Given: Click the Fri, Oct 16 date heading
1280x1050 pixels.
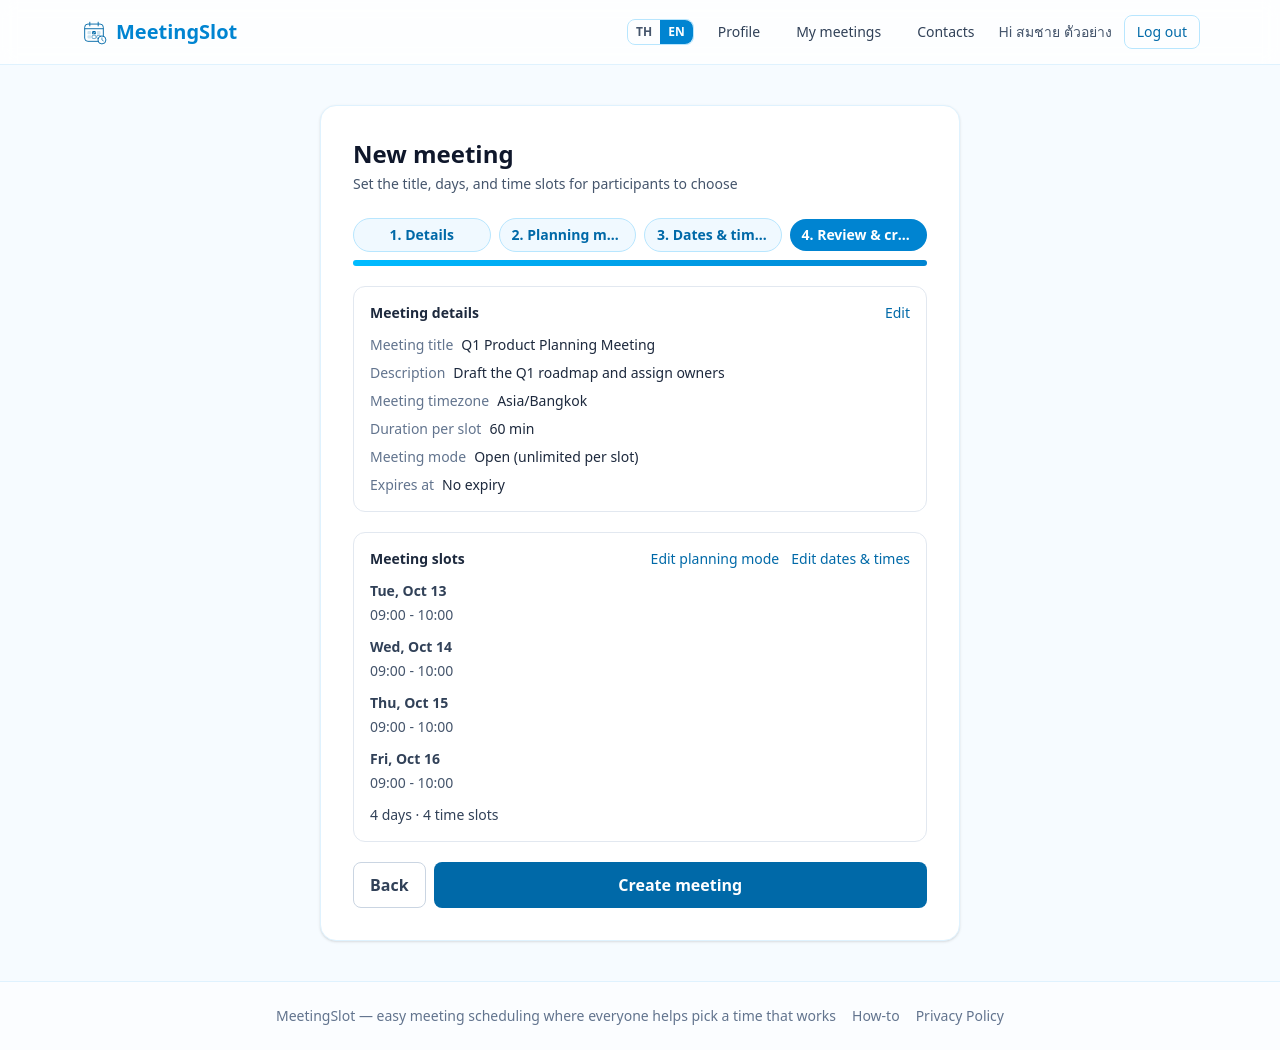Looking at the screenshot, I should [405, 759].
